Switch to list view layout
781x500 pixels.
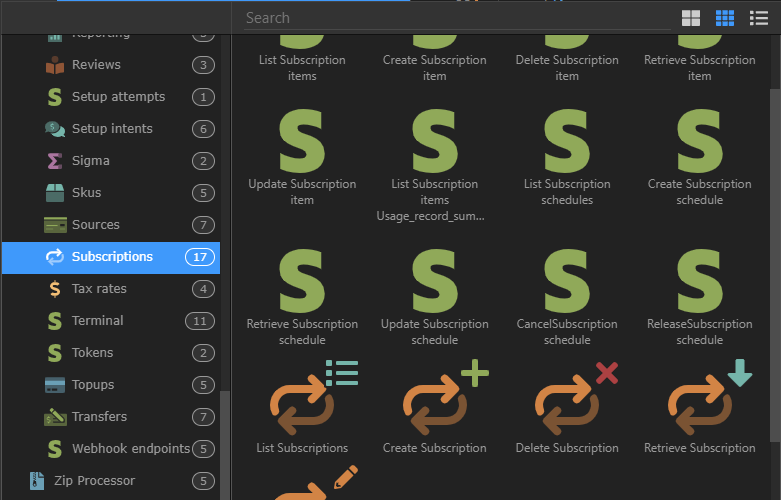click(x=759, y=18)
